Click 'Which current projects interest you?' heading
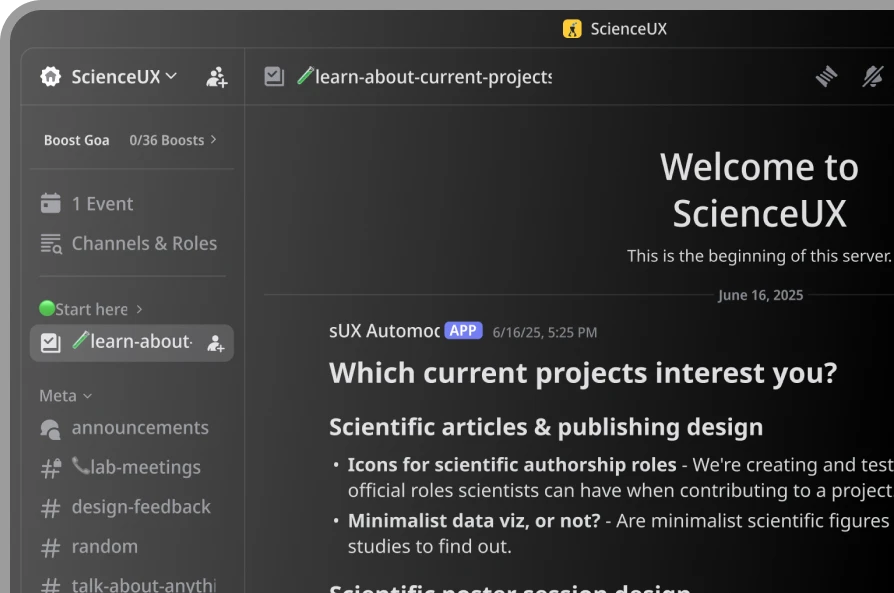894x593 pixels. point(583,373)
